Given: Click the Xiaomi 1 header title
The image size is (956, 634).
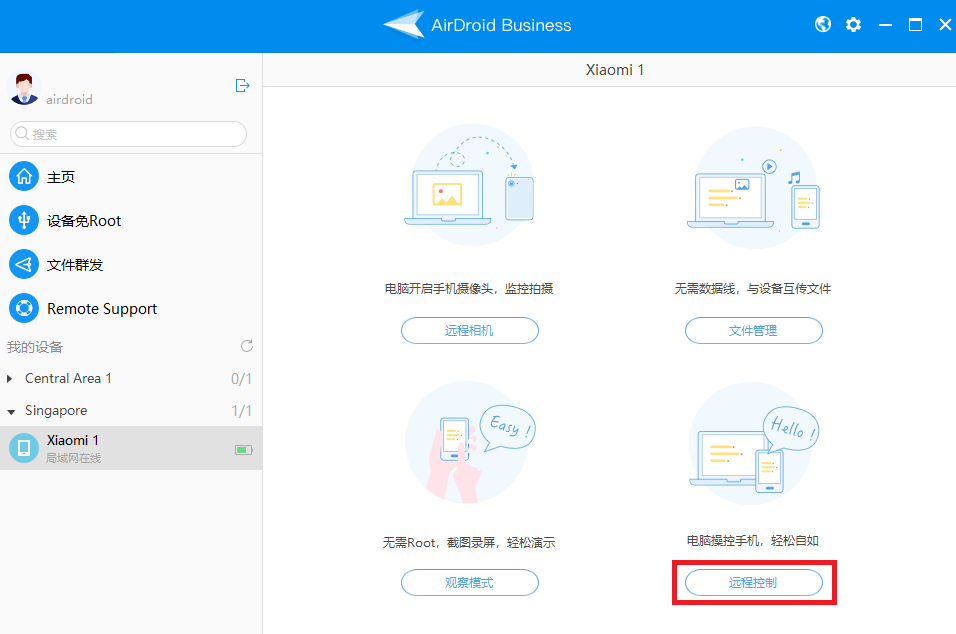Looking at the screenshot, I should [x=615, y=70].
